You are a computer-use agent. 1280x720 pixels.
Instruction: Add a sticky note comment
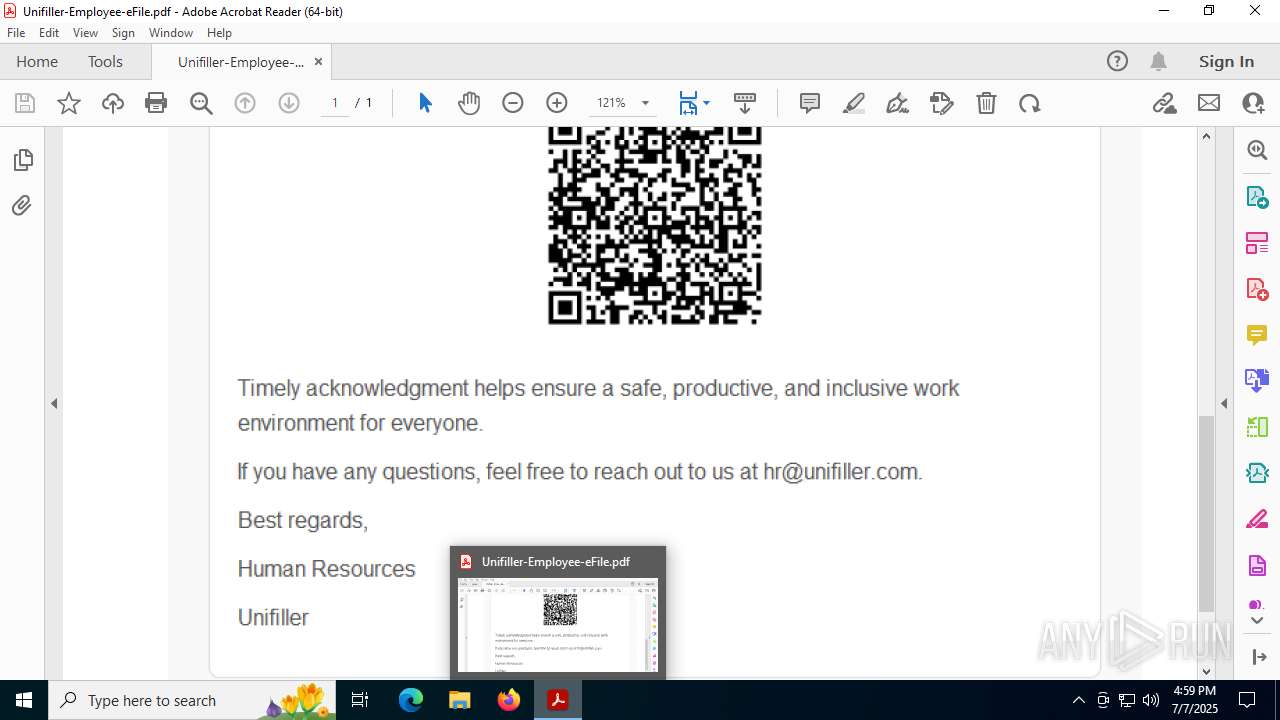click(810, 103)
